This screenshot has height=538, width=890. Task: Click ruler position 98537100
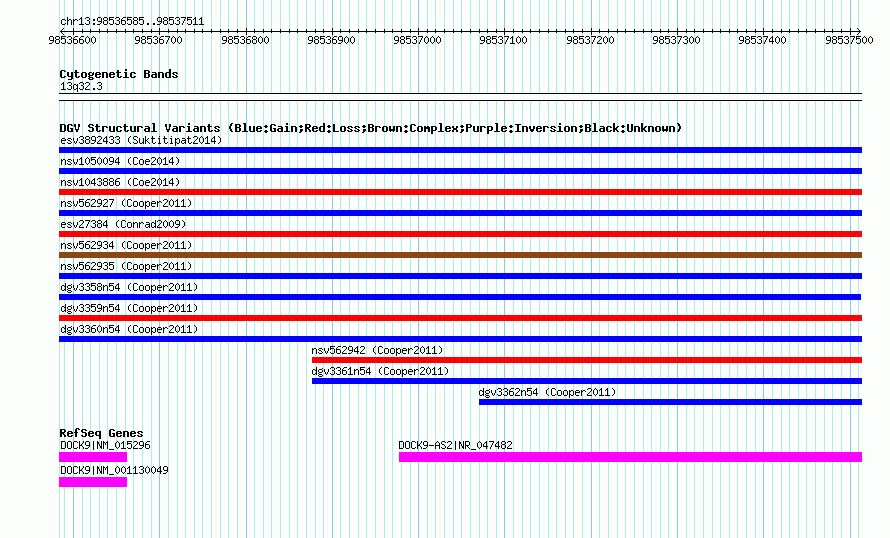click(503, 40)
